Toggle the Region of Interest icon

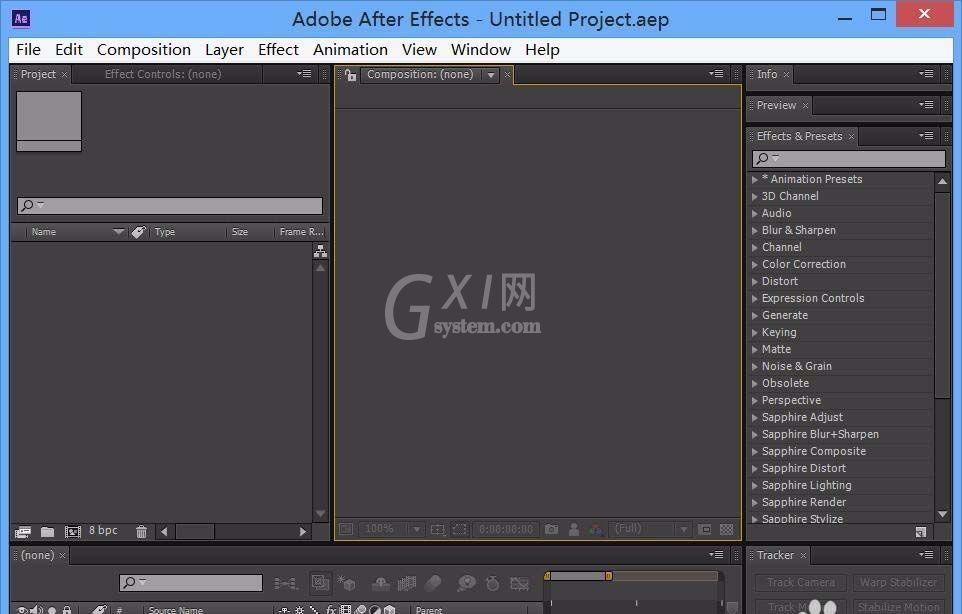tap(460, 529)
